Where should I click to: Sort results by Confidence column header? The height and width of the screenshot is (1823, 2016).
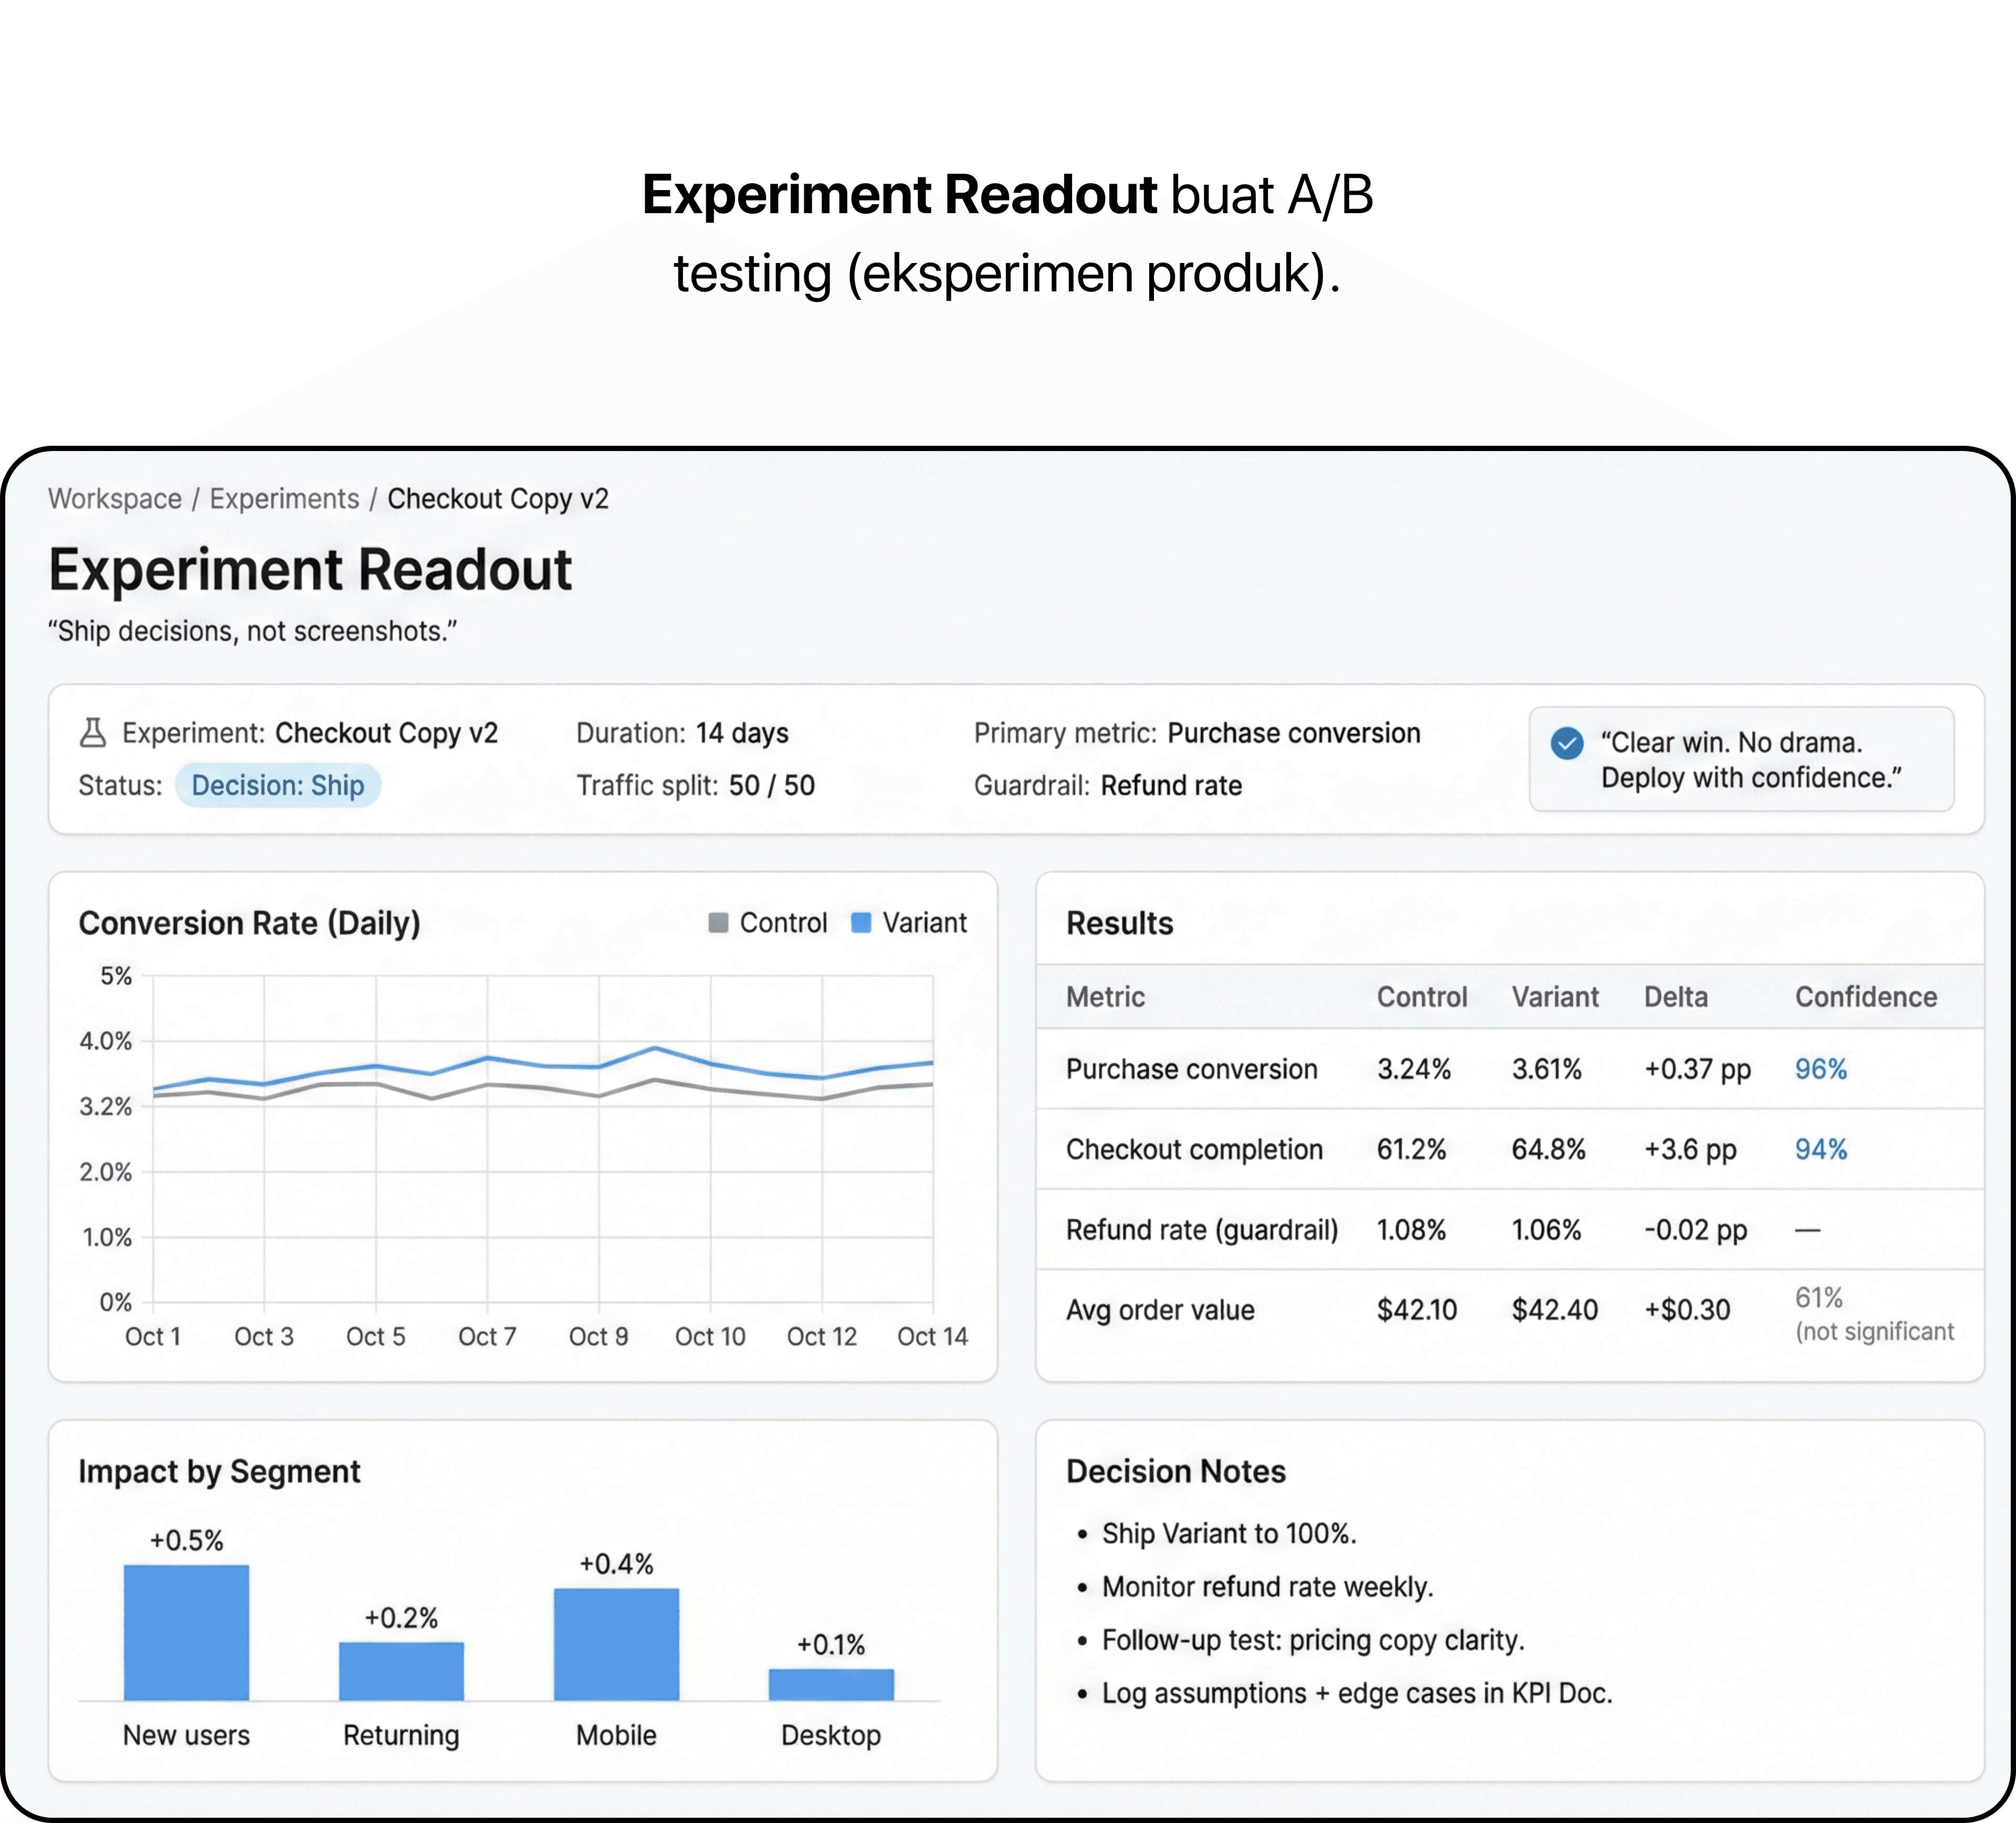(x=1865, y=996)
